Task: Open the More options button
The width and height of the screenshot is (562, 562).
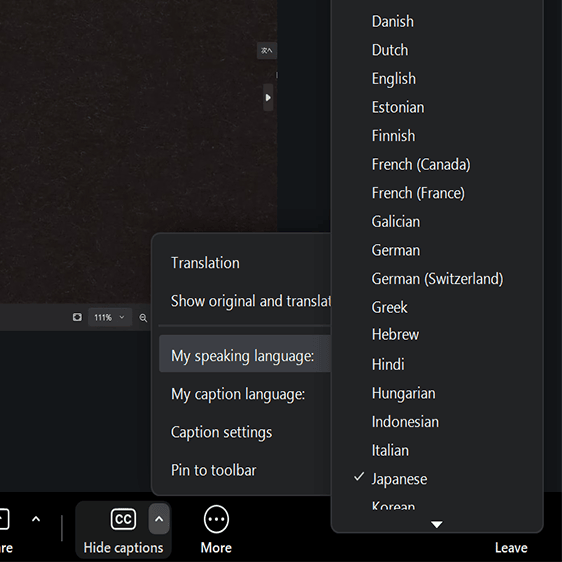Action: tap(216, 529)
